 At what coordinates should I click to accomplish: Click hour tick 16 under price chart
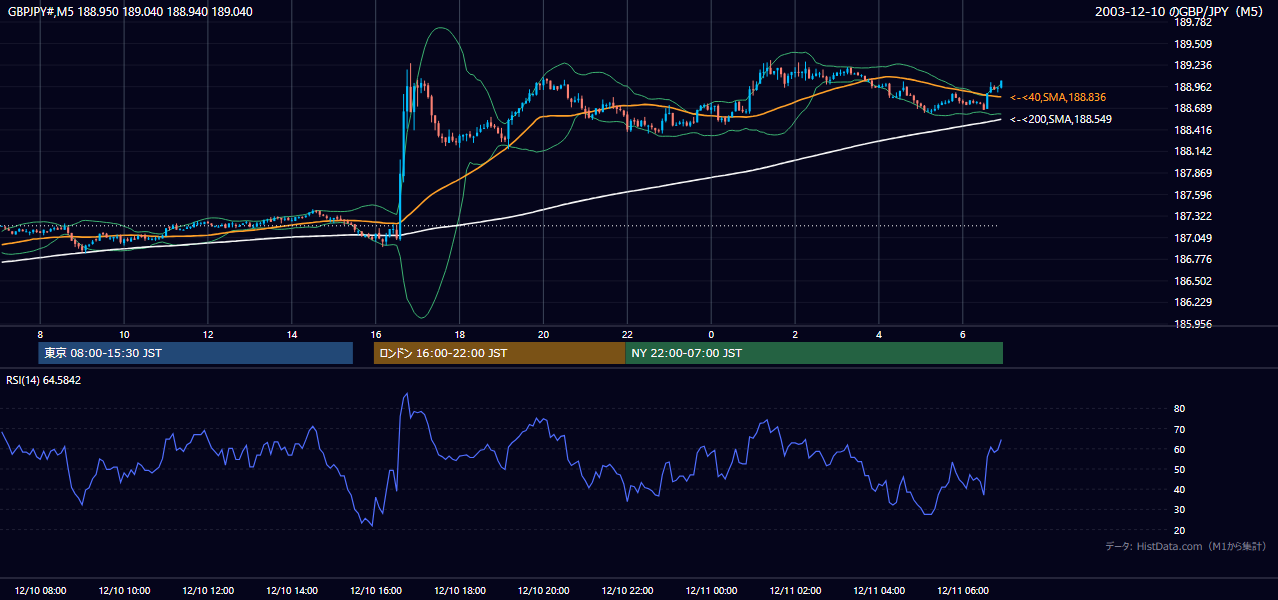coord(376,334)
